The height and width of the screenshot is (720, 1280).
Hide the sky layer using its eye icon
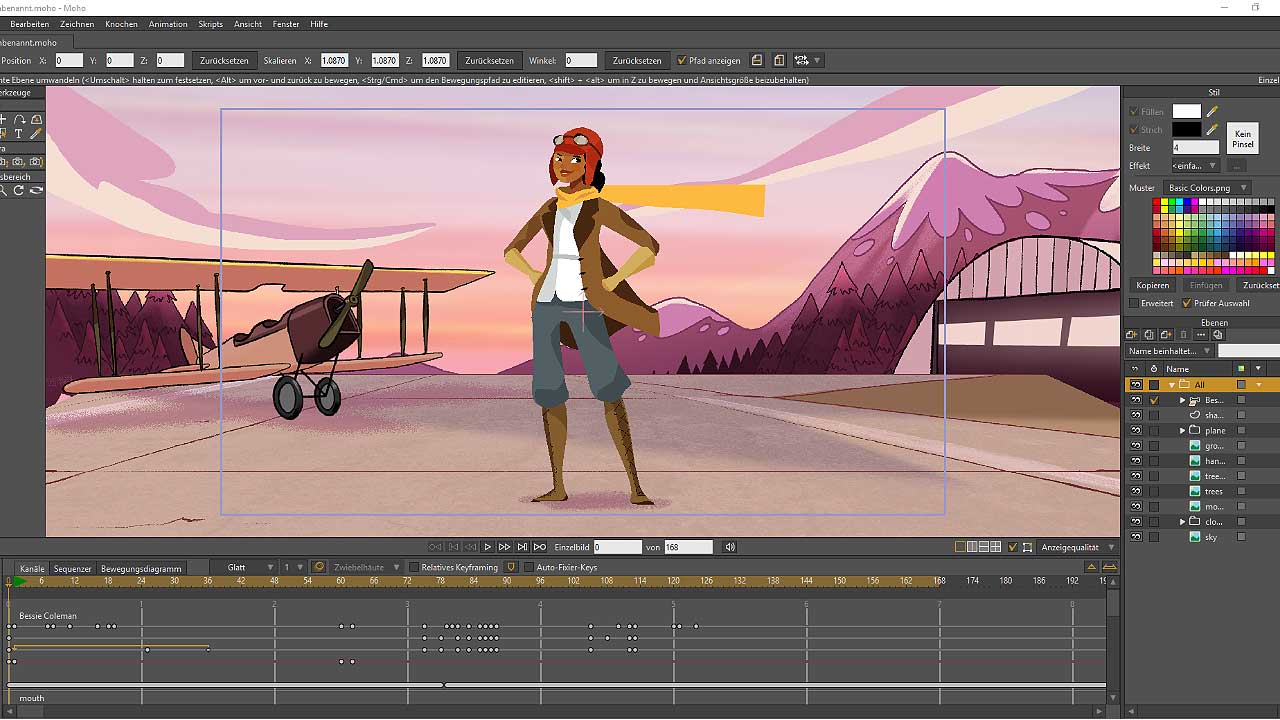coord(1136,537)
